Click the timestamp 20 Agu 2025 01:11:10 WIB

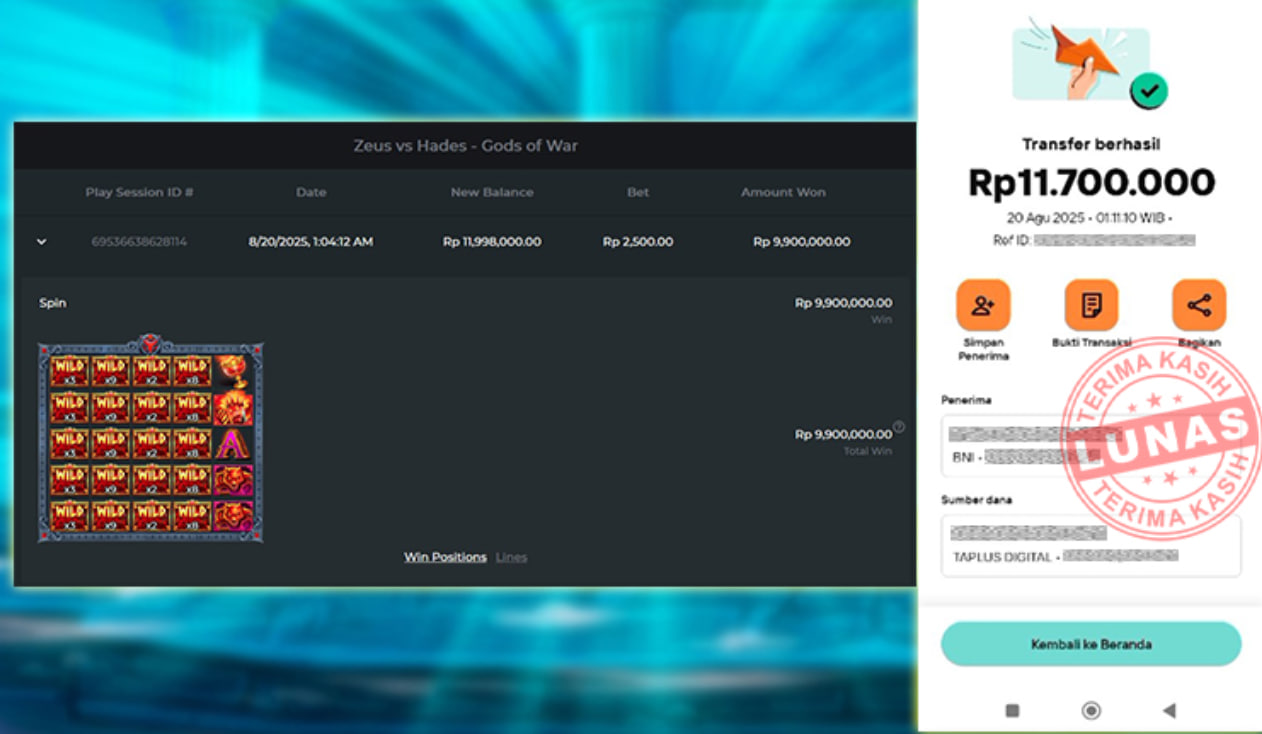pos(1089,217)
